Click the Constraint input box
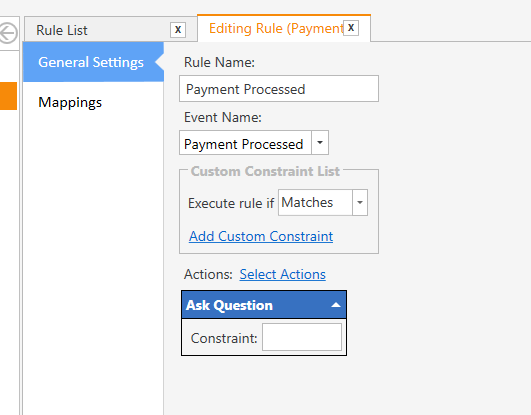The image size is (531, 415). pos(302,337)
